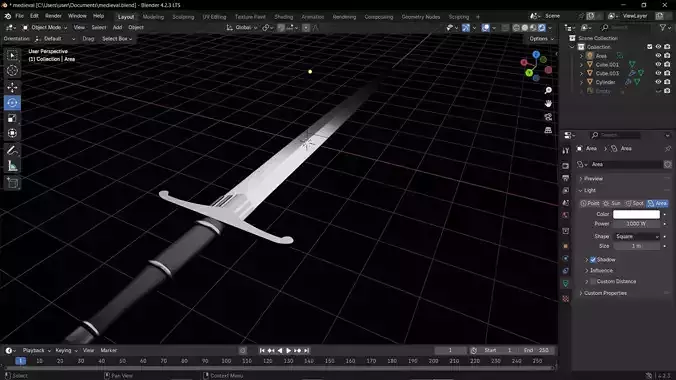Open the Render menu

pyautogui.click(x=53, y=16)
